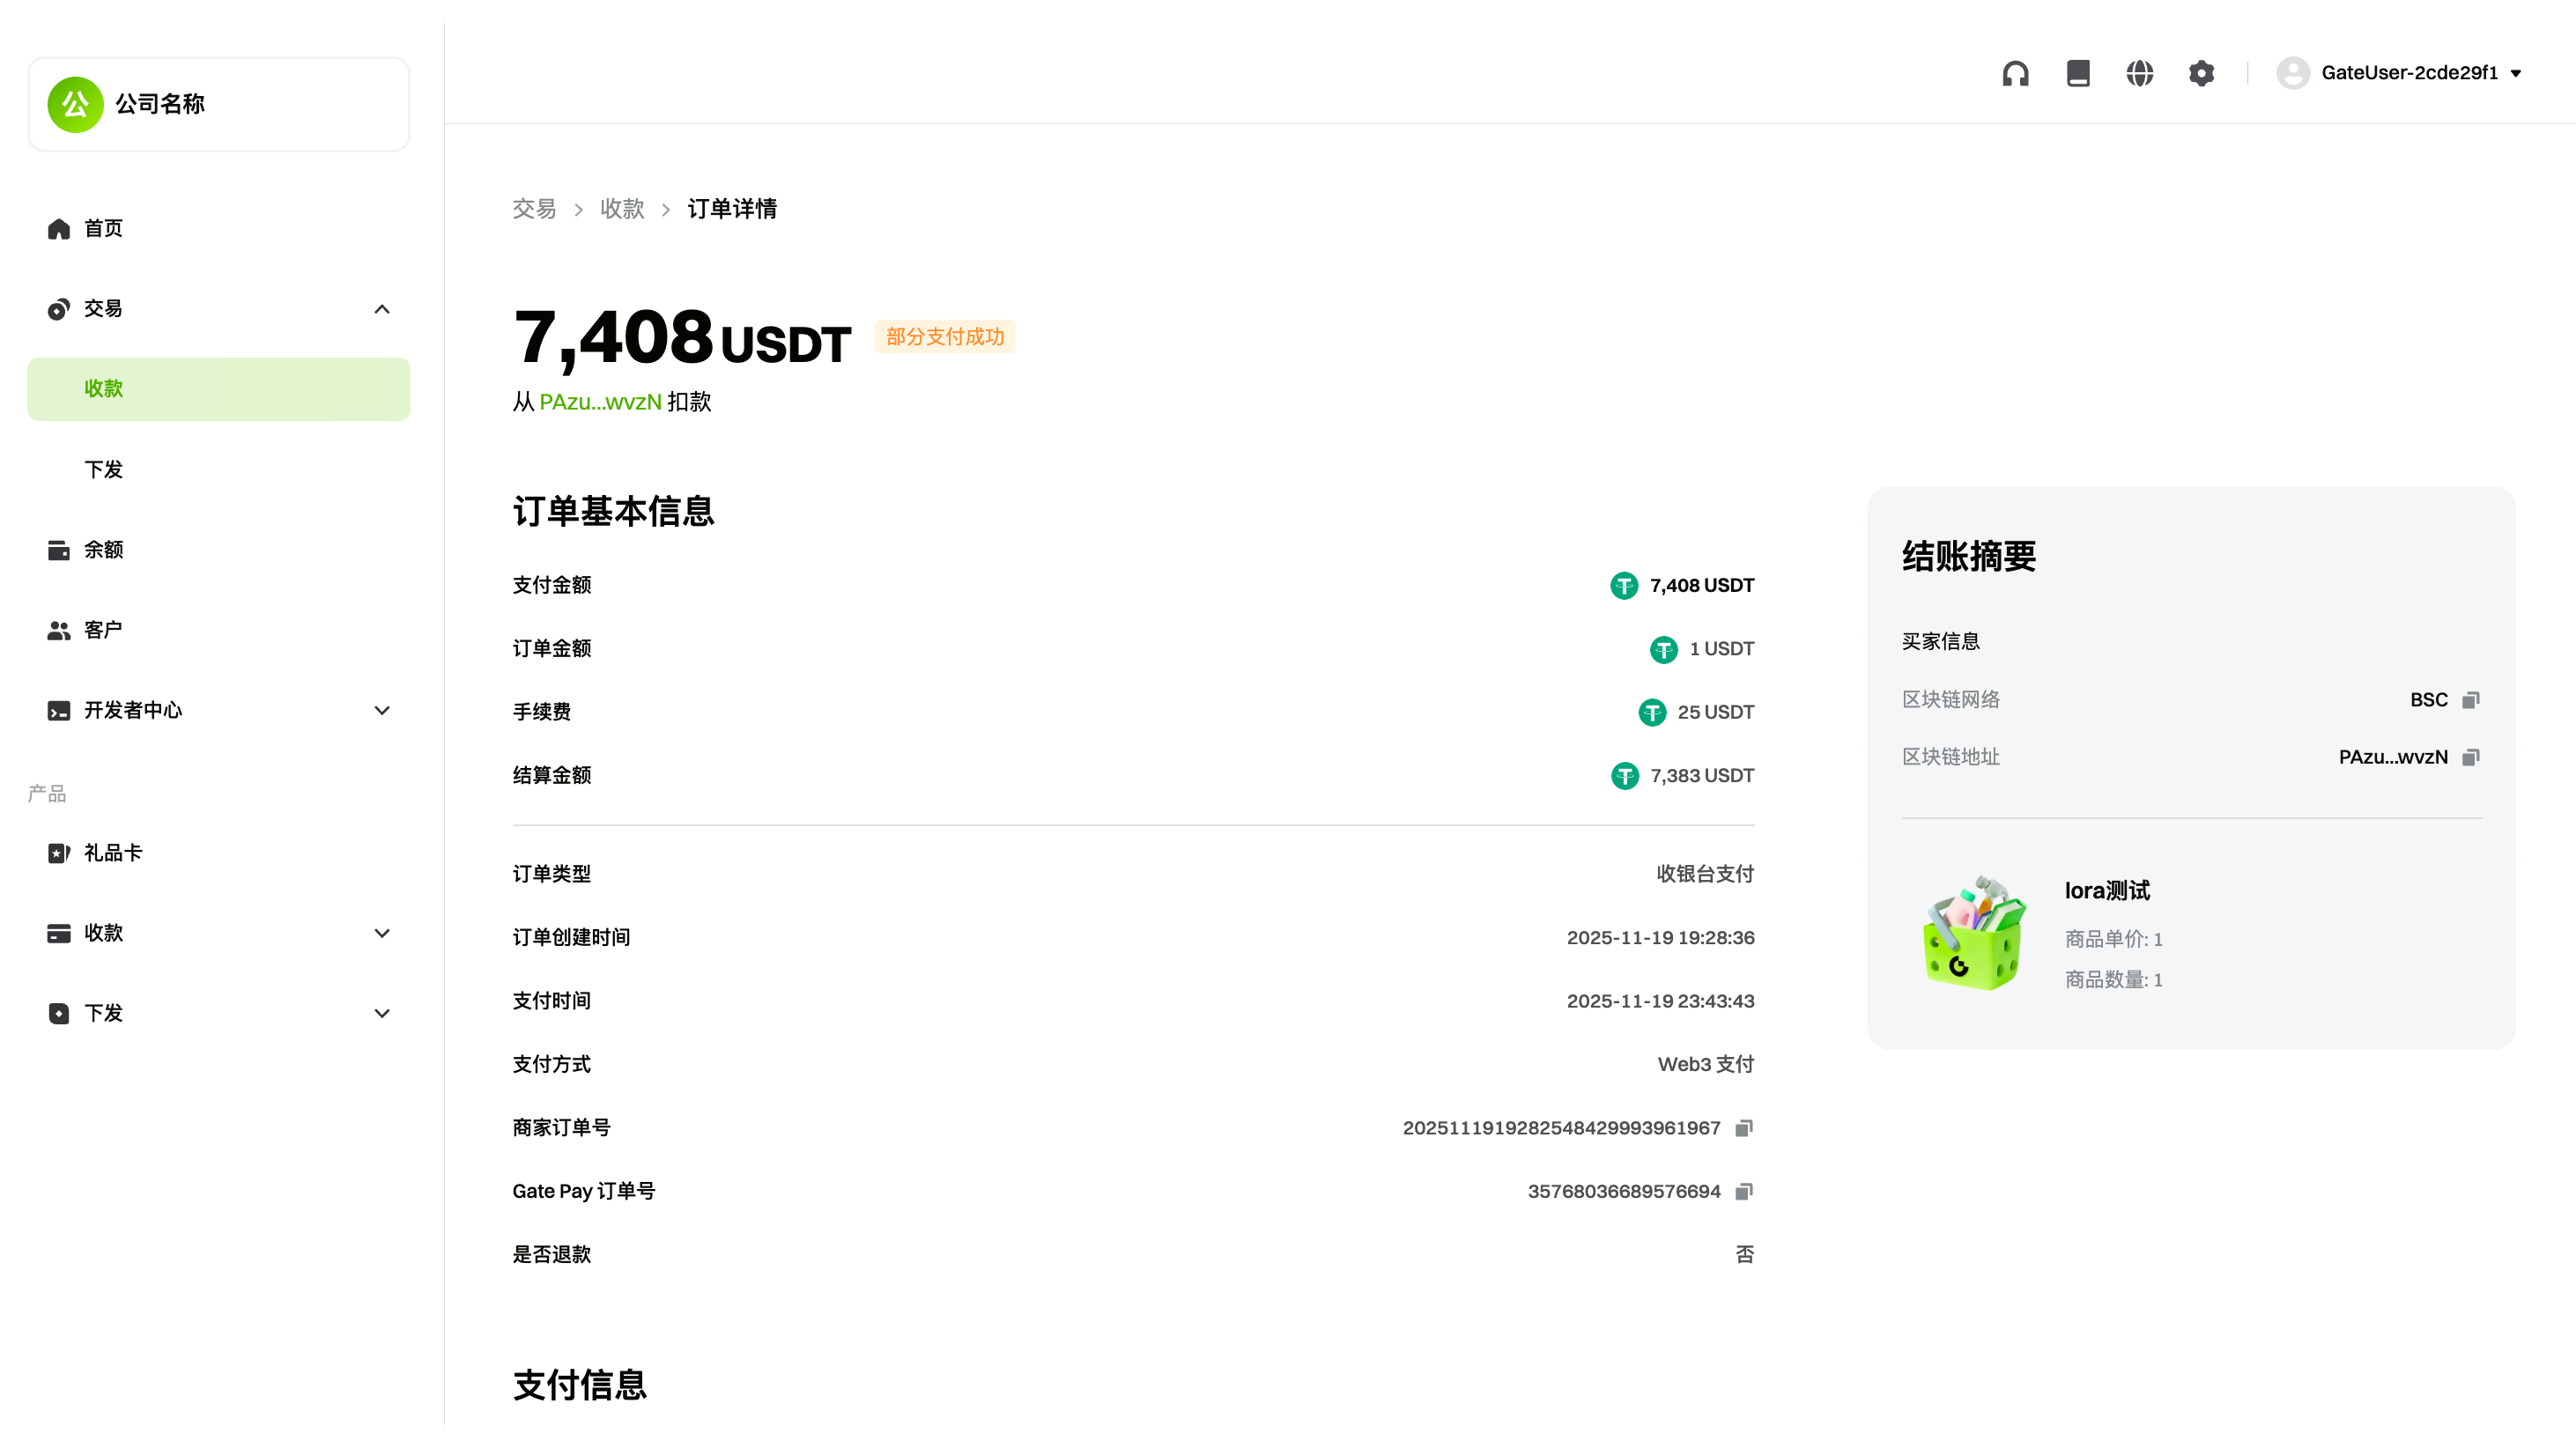Click the green PAzu...wvzN payer link
The width and height of the screenshot is (2576, 1448).
pyautogui.click(x=600, y=402)
